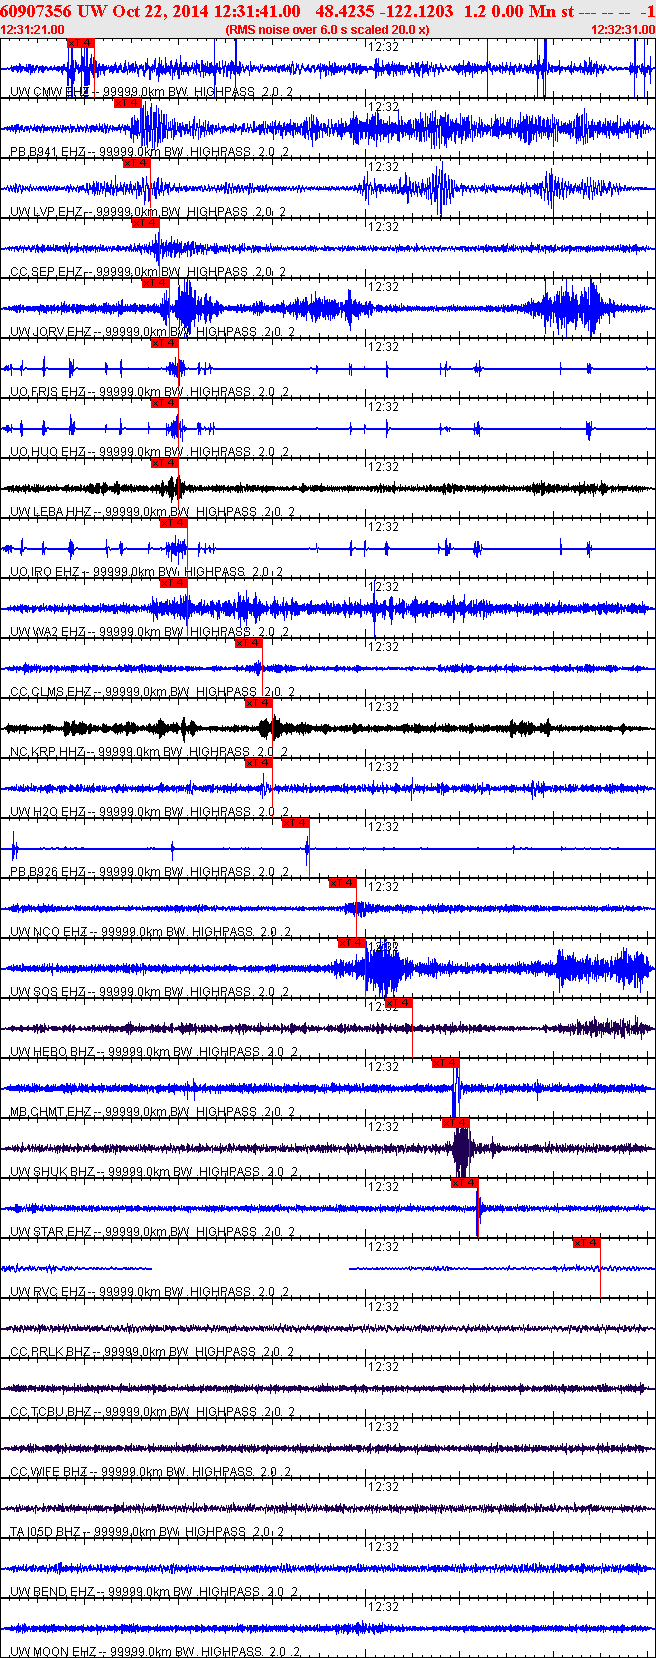Select the pick flag on UO IRO trace

pyautogui.click(x=173, y=523)
